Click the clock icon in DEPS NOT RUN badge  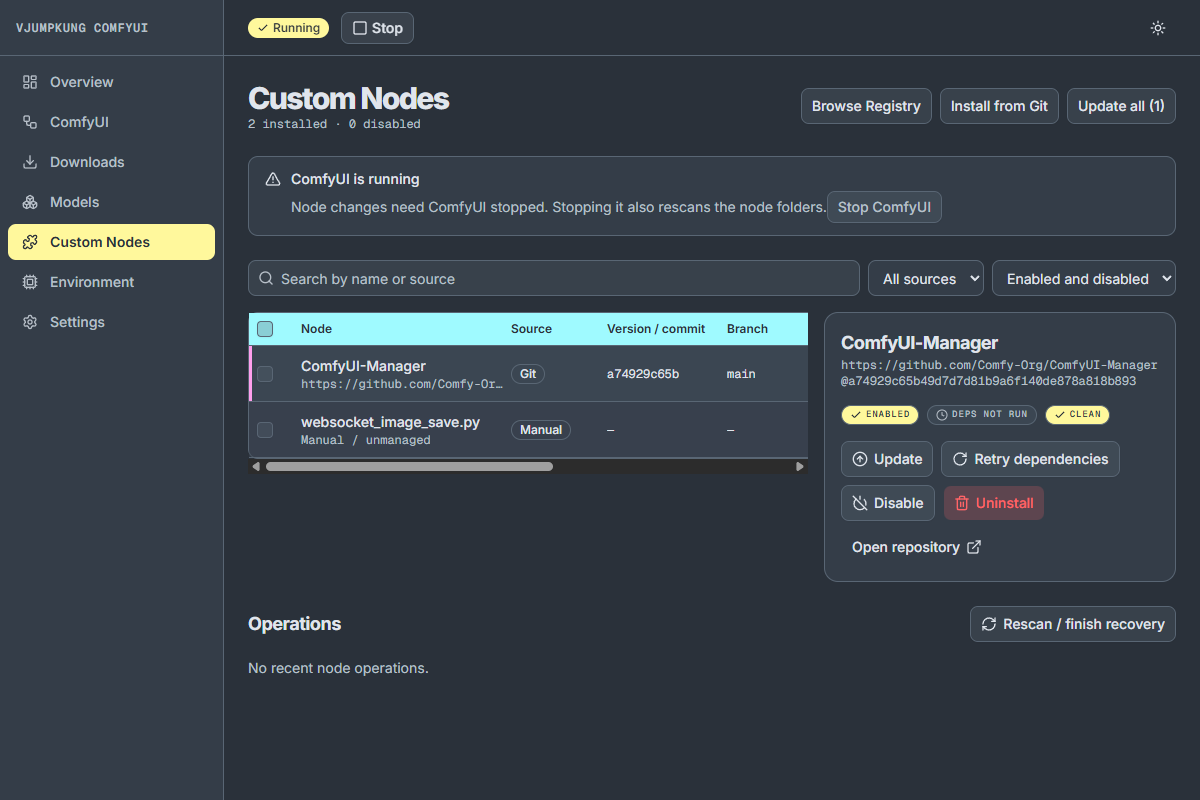941,414
